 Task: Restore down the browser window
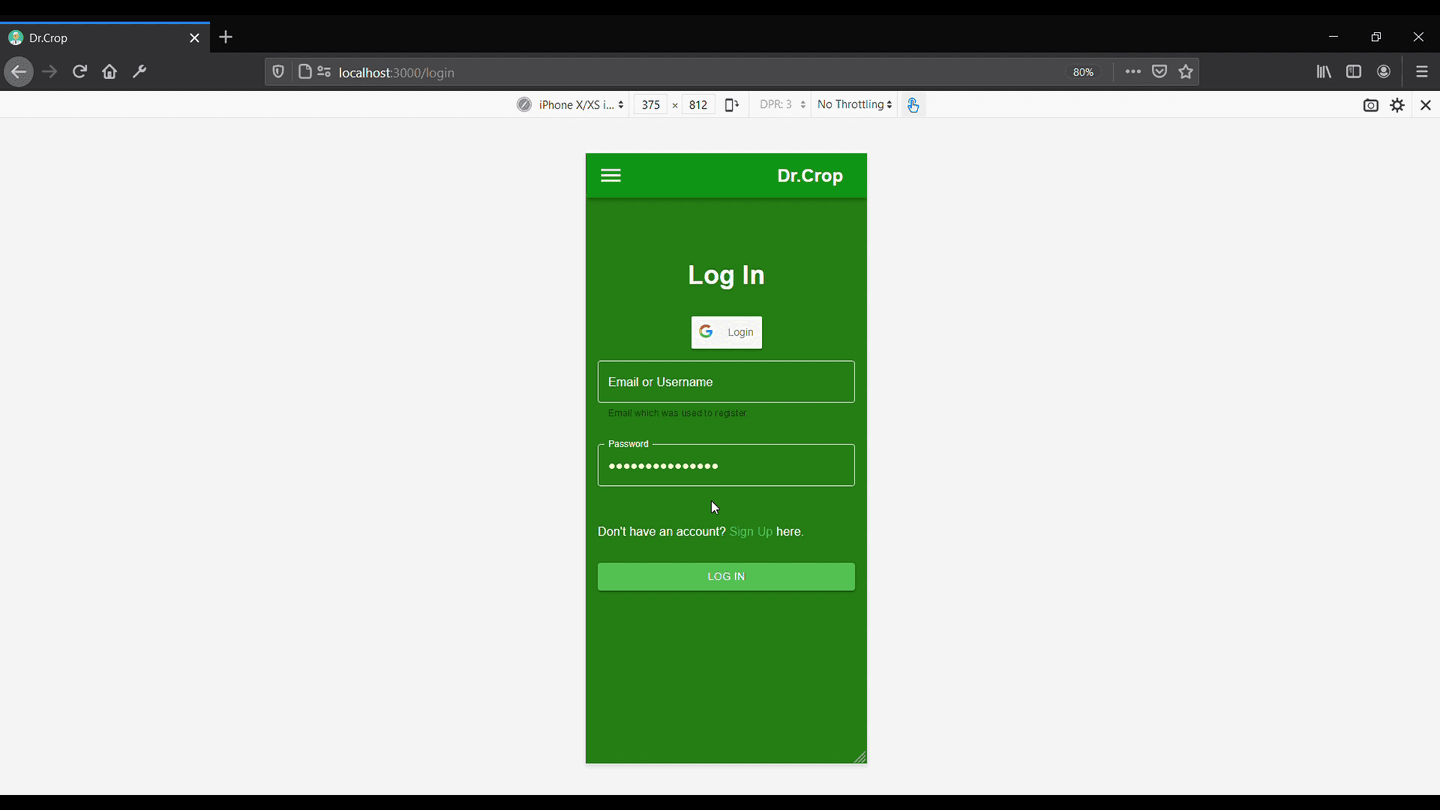(1376, 37)
